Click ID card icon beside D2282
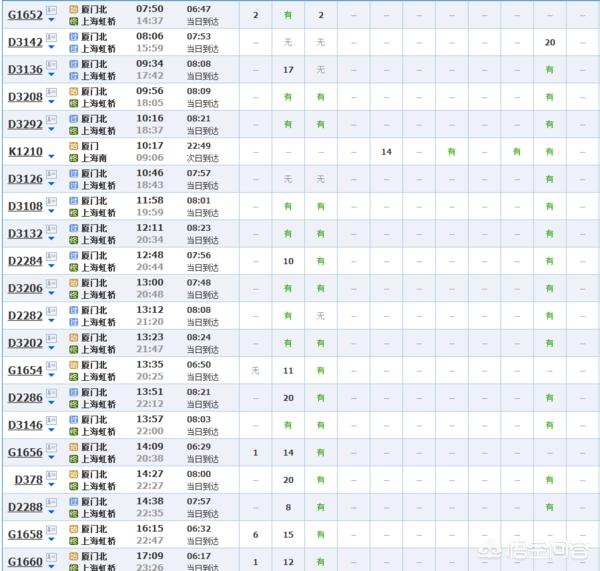The height and width of the screenshot is (571, 600). pyautogui.click(x=51, y=310)
